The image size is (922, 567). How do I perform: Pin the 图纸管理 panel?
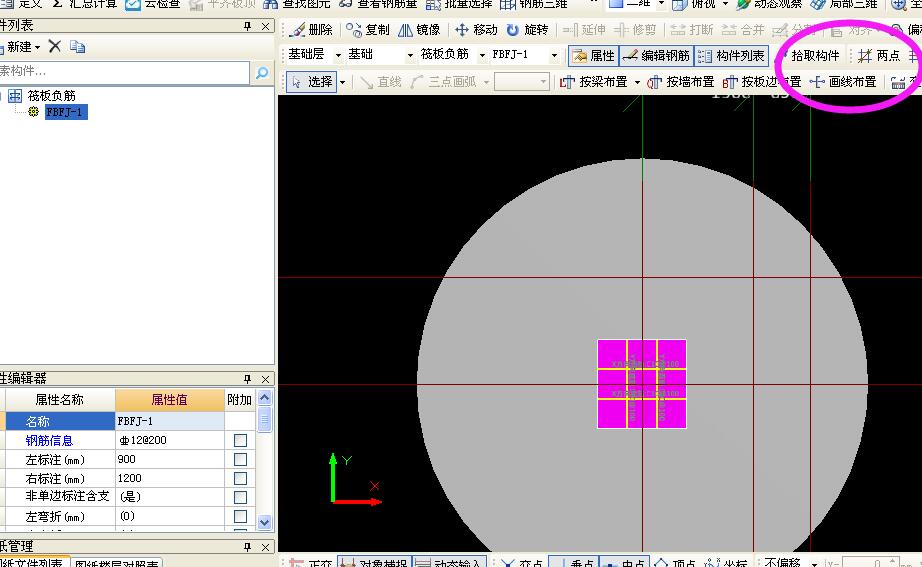248,547
